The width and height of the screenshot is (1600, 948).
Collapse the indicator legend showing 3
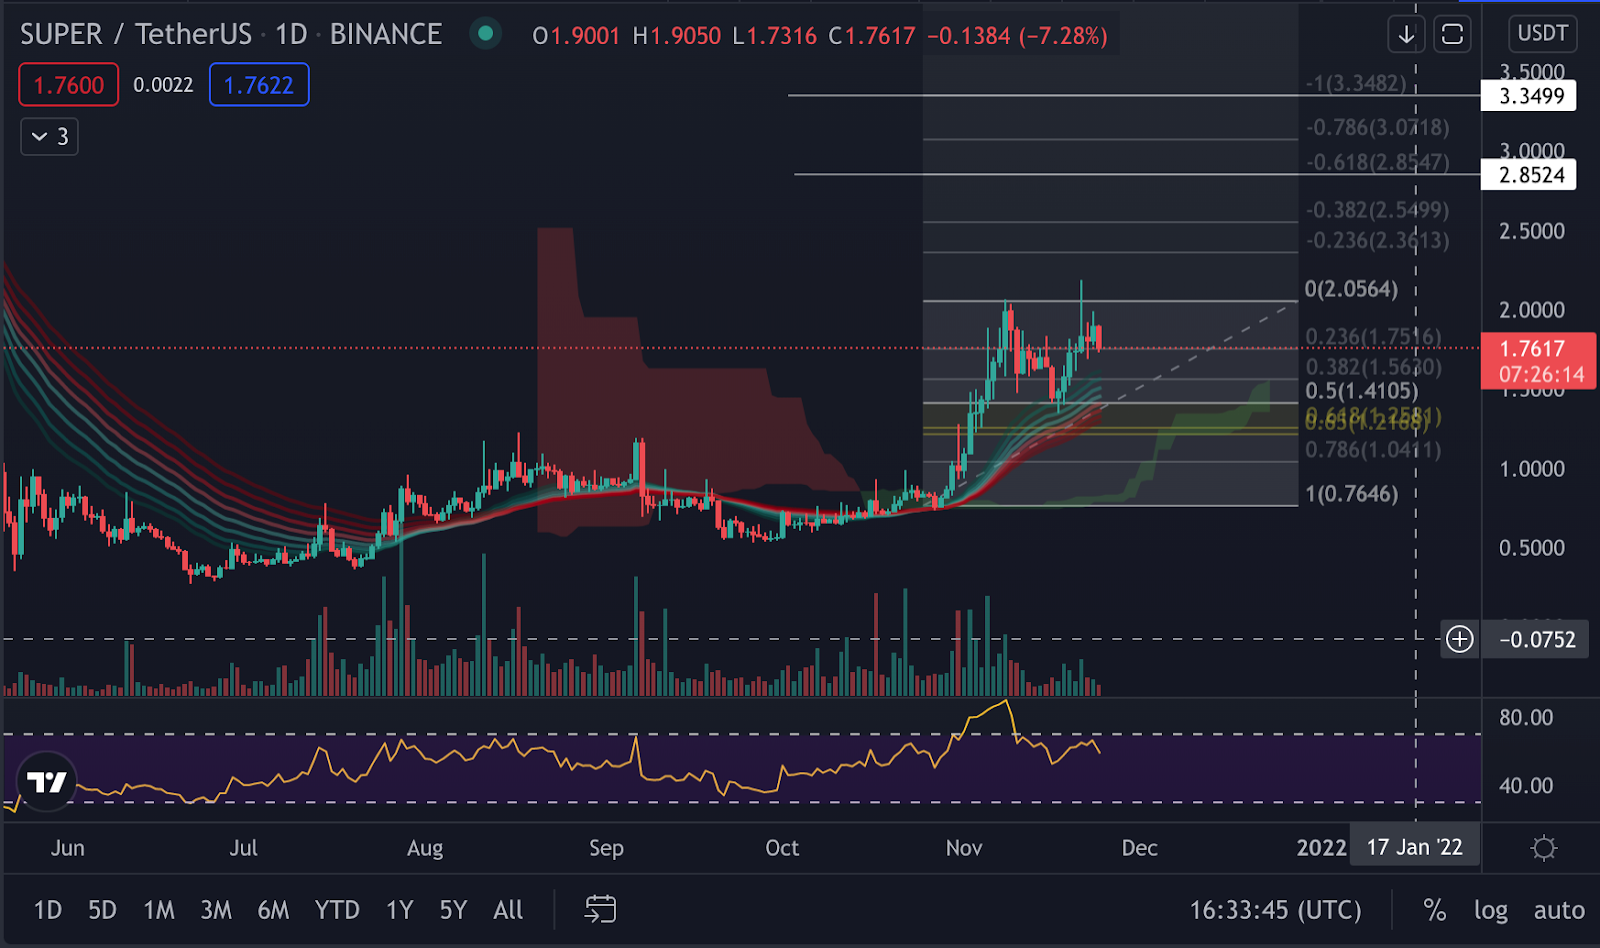(x=49, y=136)
